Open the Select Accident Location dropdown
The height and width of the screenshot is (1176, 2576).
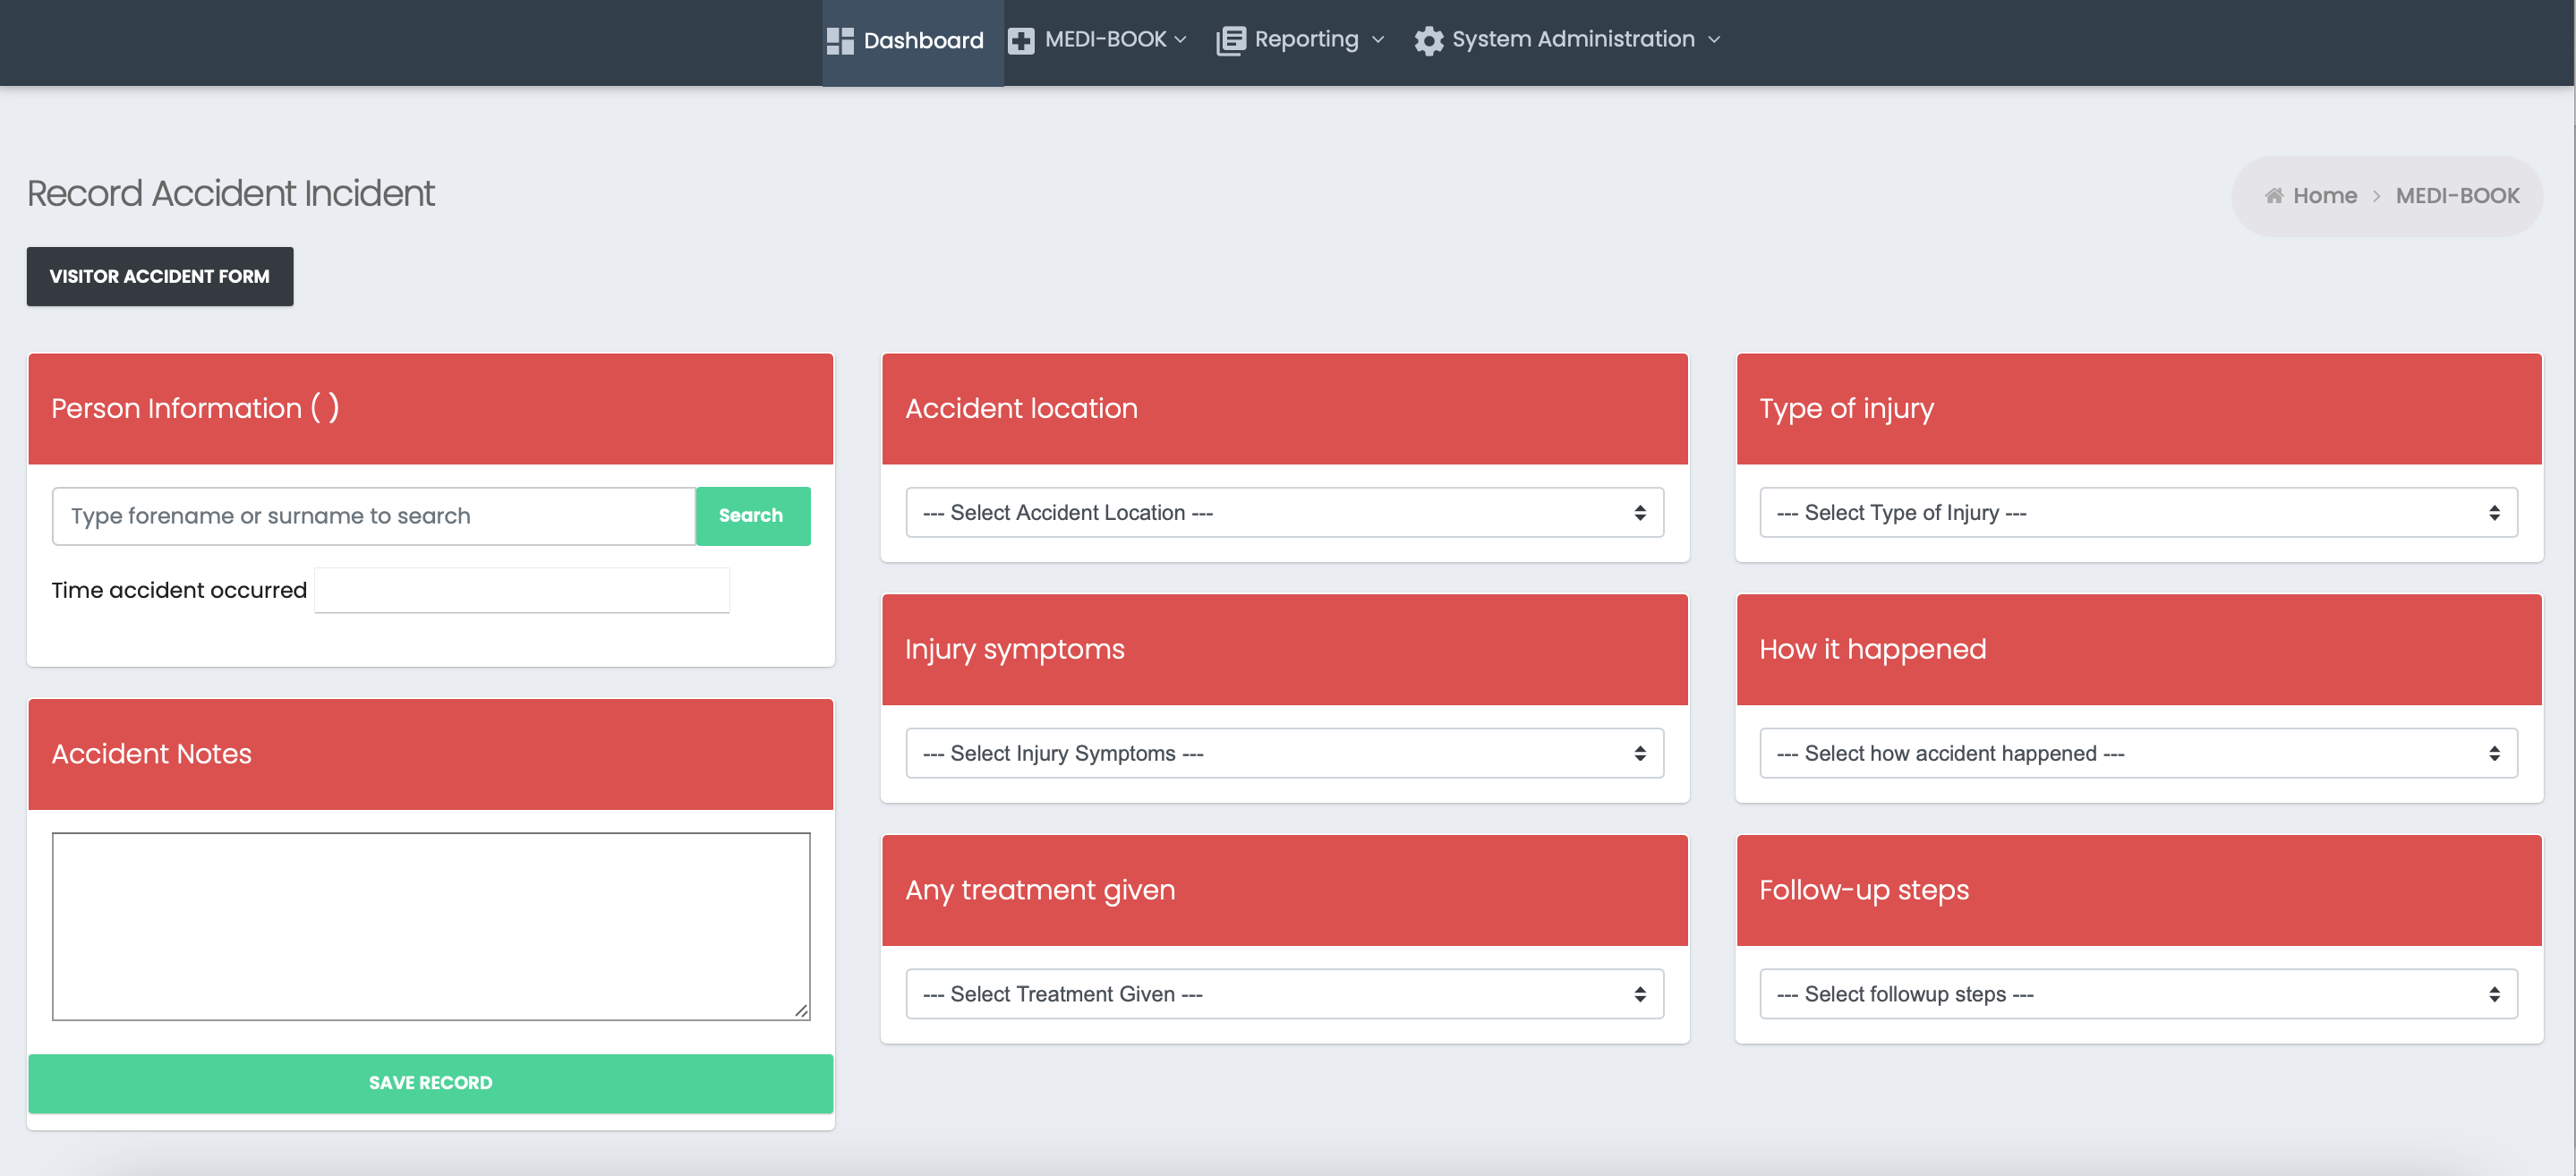[1284, 512]
